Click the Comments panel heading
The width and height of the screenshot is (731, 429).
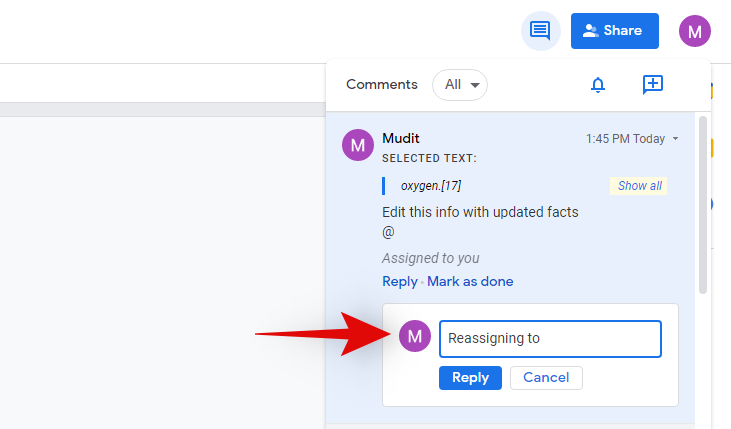382,85
